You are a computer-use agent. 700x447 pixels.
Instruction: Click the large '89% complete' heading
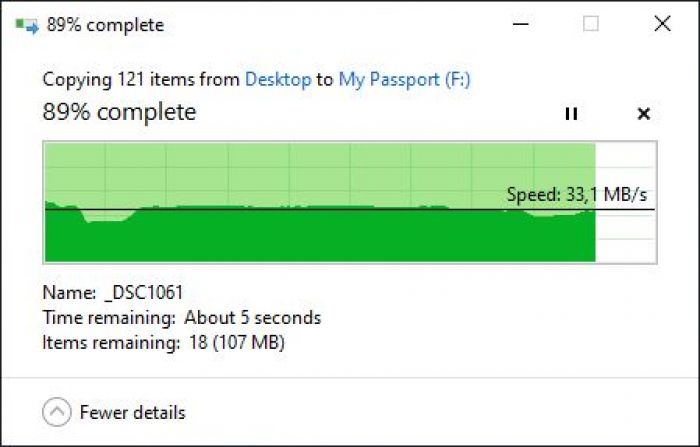tap(119, 112)
